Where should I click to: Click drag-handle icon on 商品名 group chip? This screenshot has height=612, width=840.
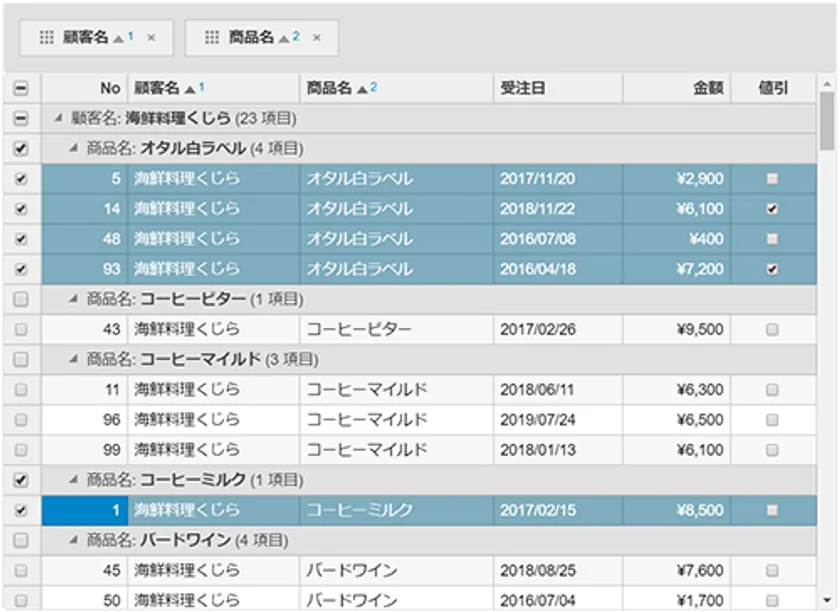[211, 38]
